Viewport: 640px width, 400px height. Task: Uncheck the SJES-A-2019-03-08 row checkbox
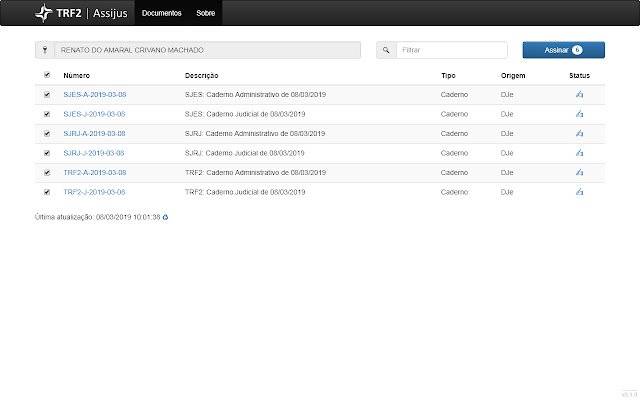[47, 95]
